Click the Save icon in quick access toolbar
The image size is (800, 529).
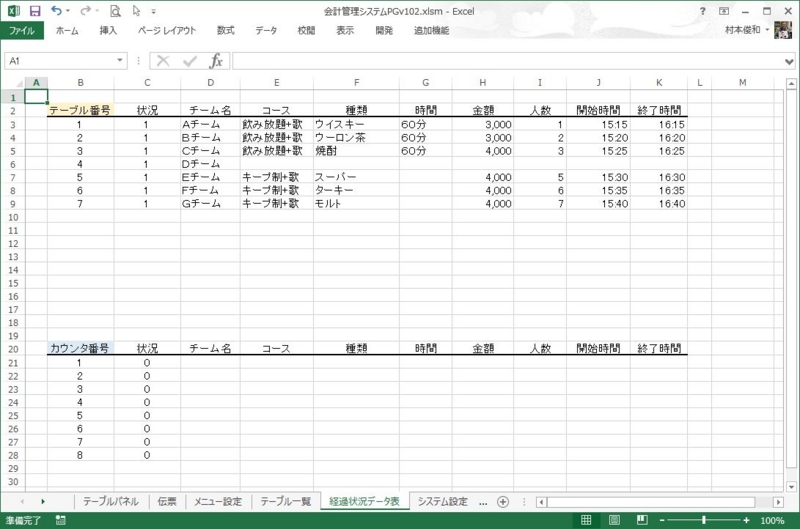(x=35, y=11)
